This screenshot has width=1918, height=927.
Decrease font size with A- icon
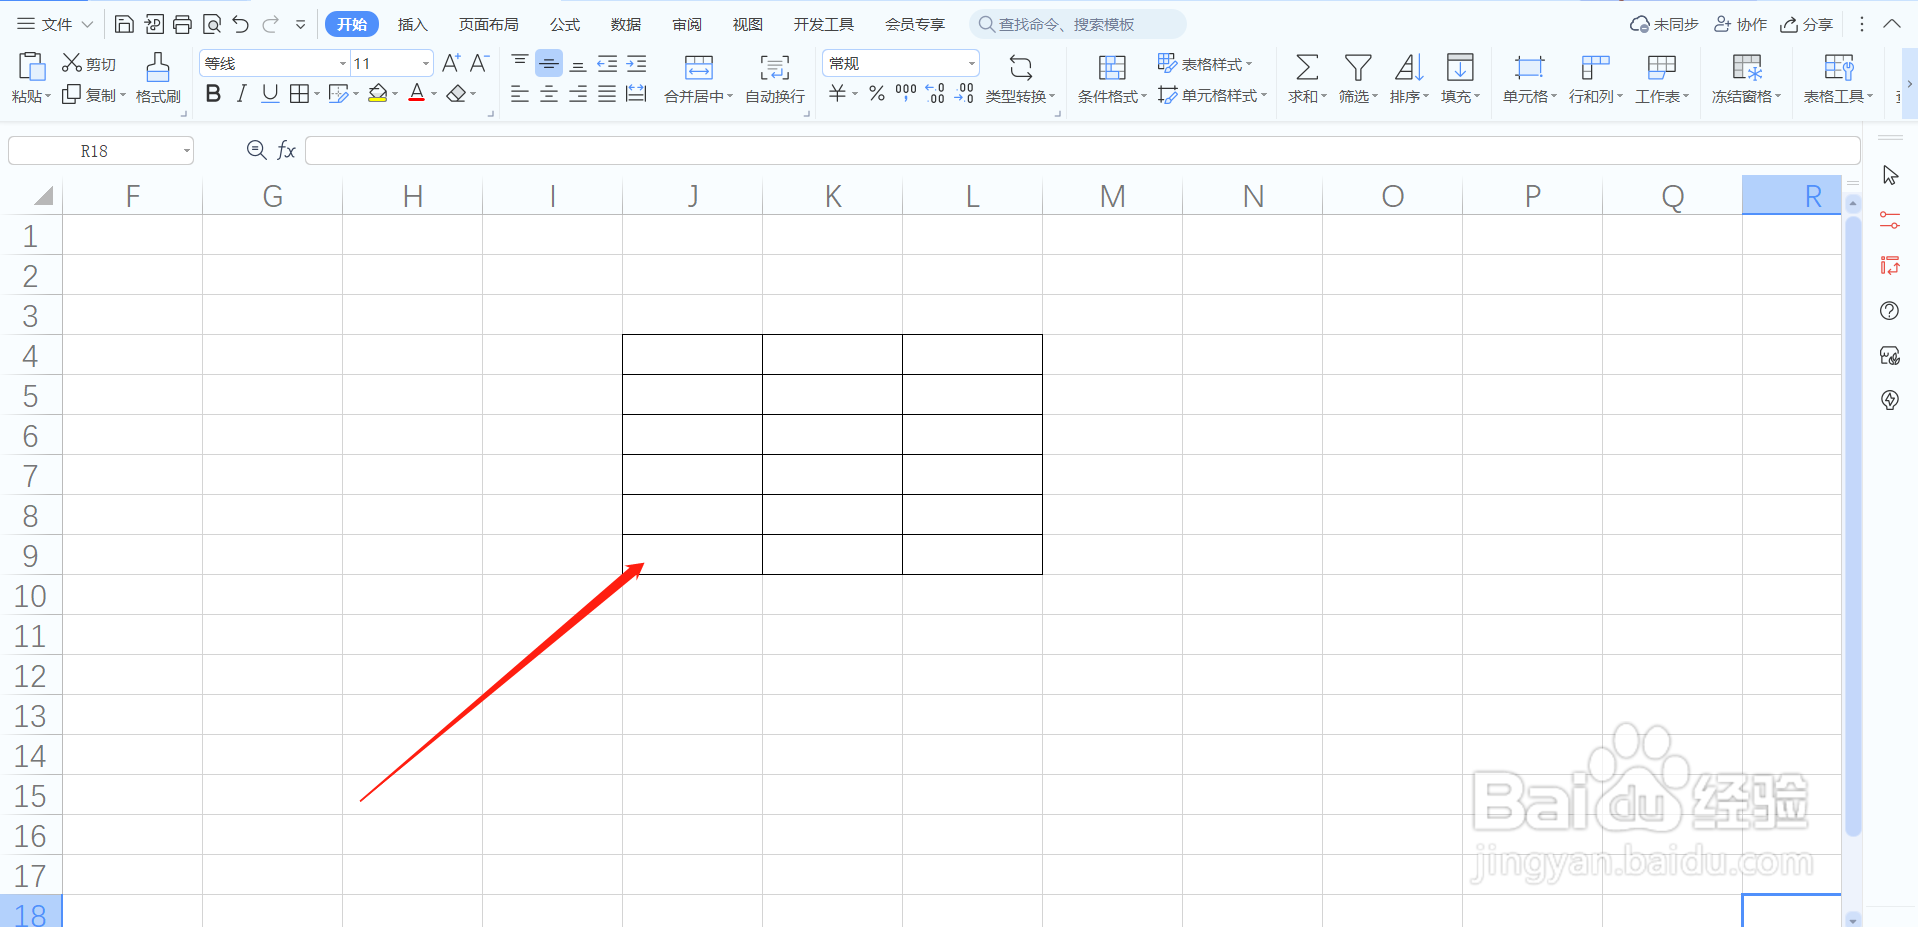pos(479,63)
